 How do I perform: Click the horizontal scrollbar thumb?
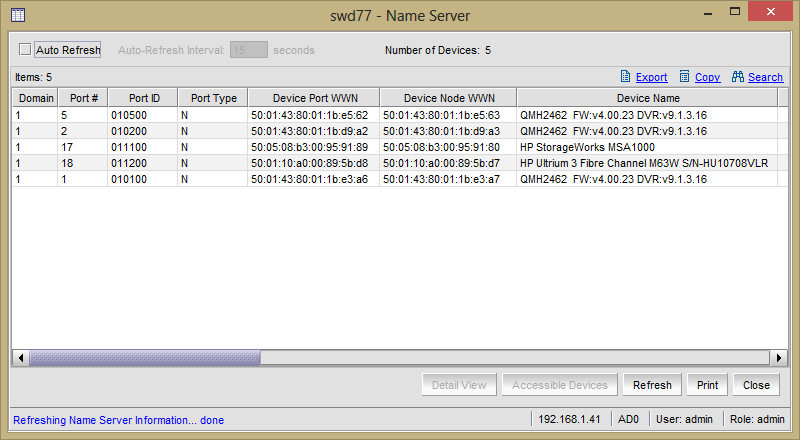(x=145, y=358)
